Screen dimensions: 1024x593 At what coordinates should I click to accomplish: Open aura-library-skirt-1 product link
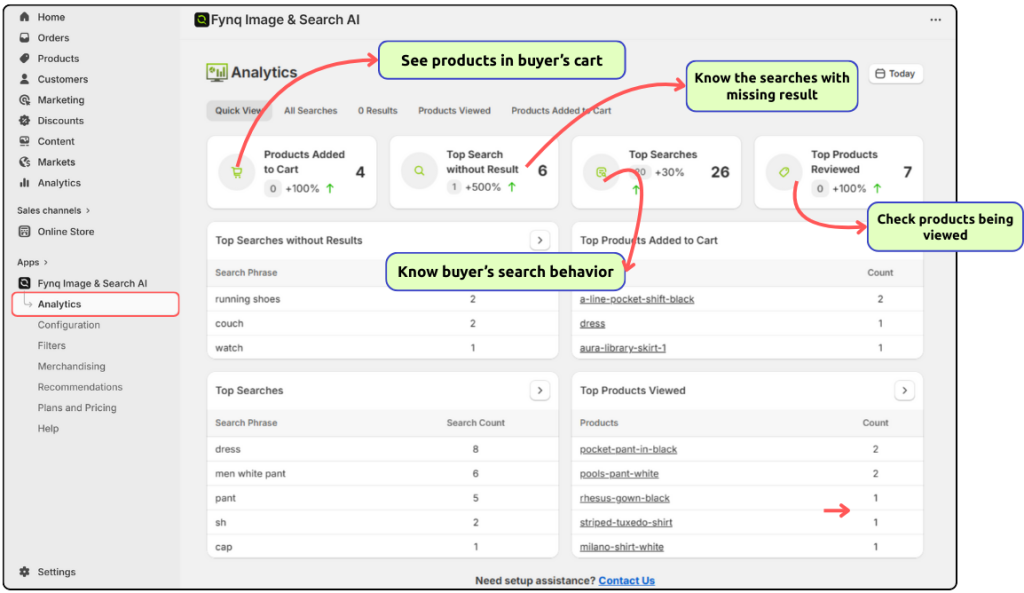[622, 348]
